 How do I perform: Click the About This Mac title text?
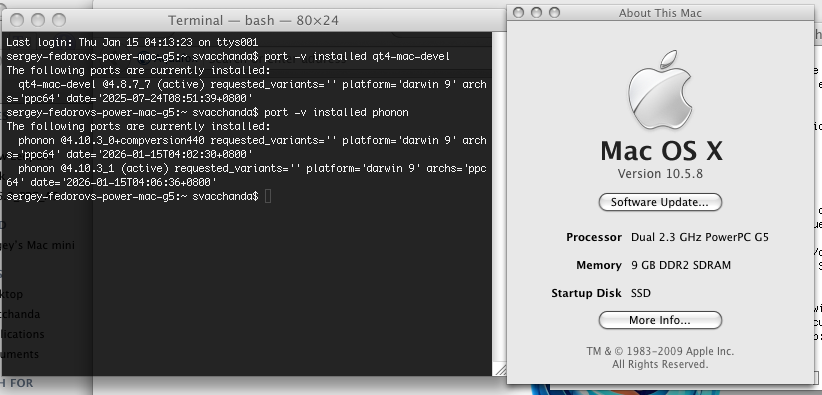660,13
